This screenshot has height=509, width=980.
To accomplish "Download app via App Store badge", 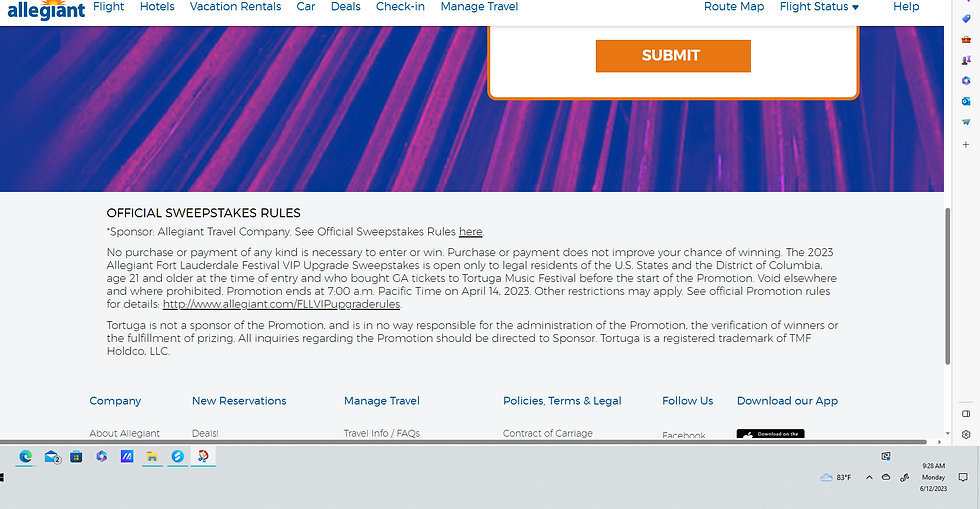I will [770, 434].
